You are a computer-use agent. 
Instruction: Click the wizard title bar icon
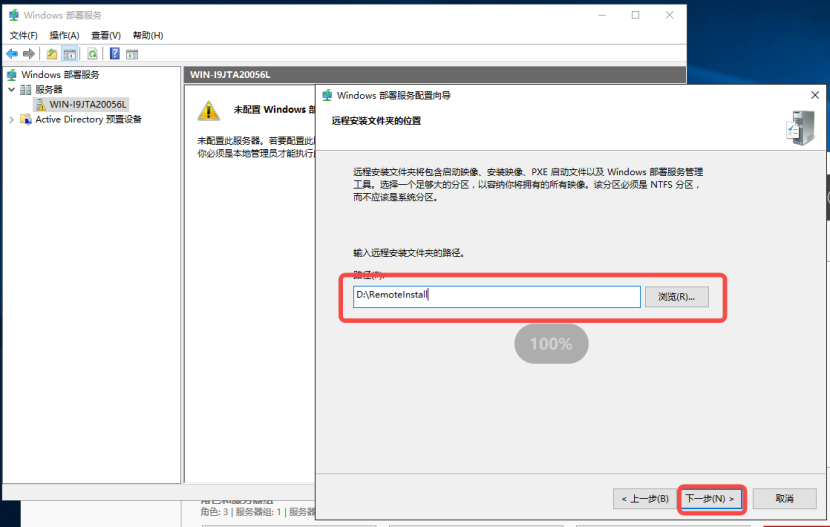[x=327, y=95]
